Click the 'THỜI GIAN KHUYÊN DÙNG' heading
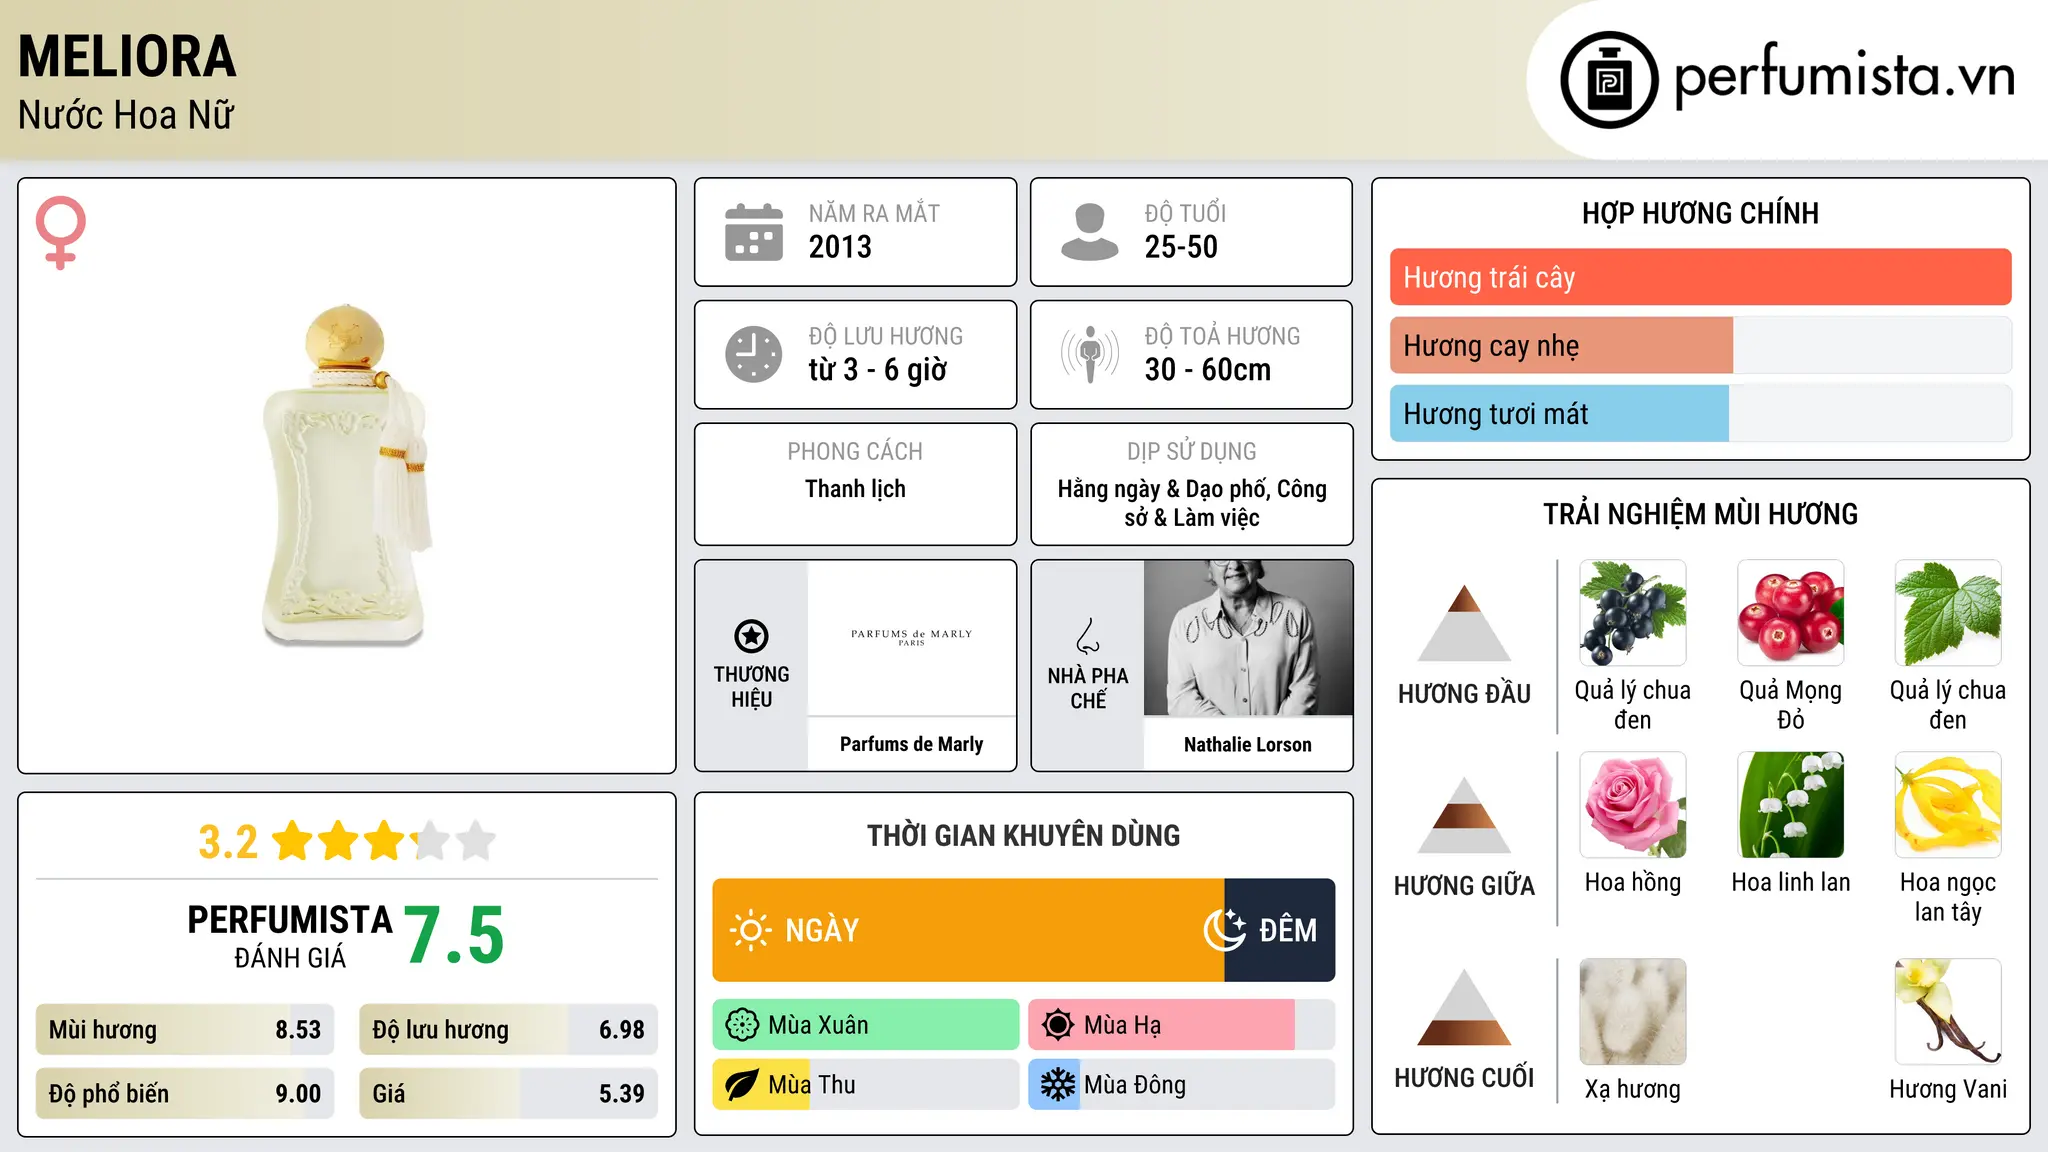This screenshot has height=1152, width=2048. pyautogui.click(x=1023, y=835)
